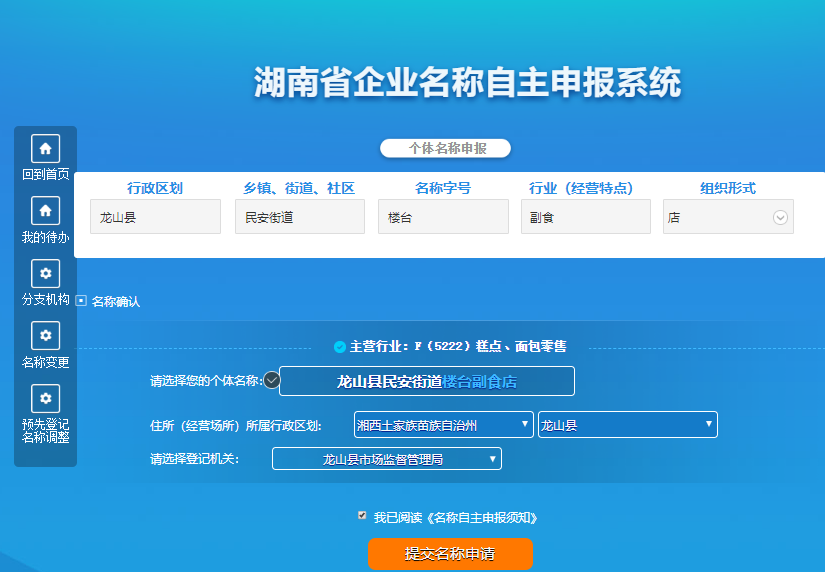This screenshot has width=825, height=572.
Task: Click the 民安街道 township input field
Action: pyautogui.click(x=300, y=216)
